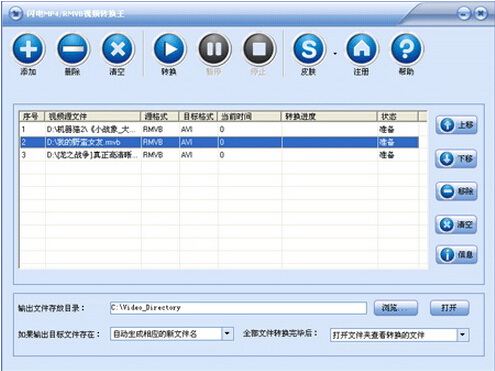This screenshot has width=495, height=371.
Task: Open the 皮肤 skin icon
Action: (308, 49)
